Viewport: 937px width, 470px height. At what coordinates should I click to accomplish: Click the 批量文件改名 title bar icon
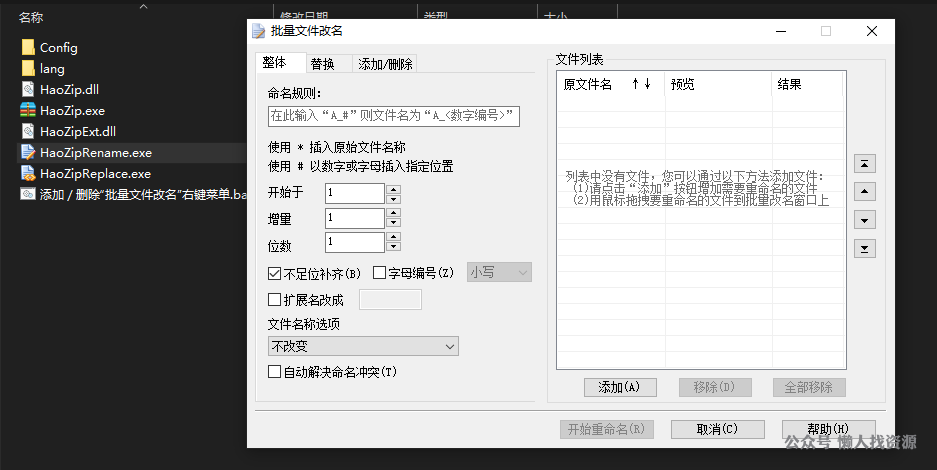pos(258,31)
